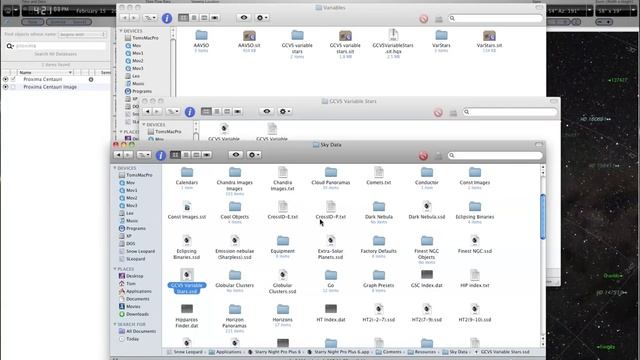Switch Sky Data window to list view
Screen dimensions: 640x360
pos(186,155)
